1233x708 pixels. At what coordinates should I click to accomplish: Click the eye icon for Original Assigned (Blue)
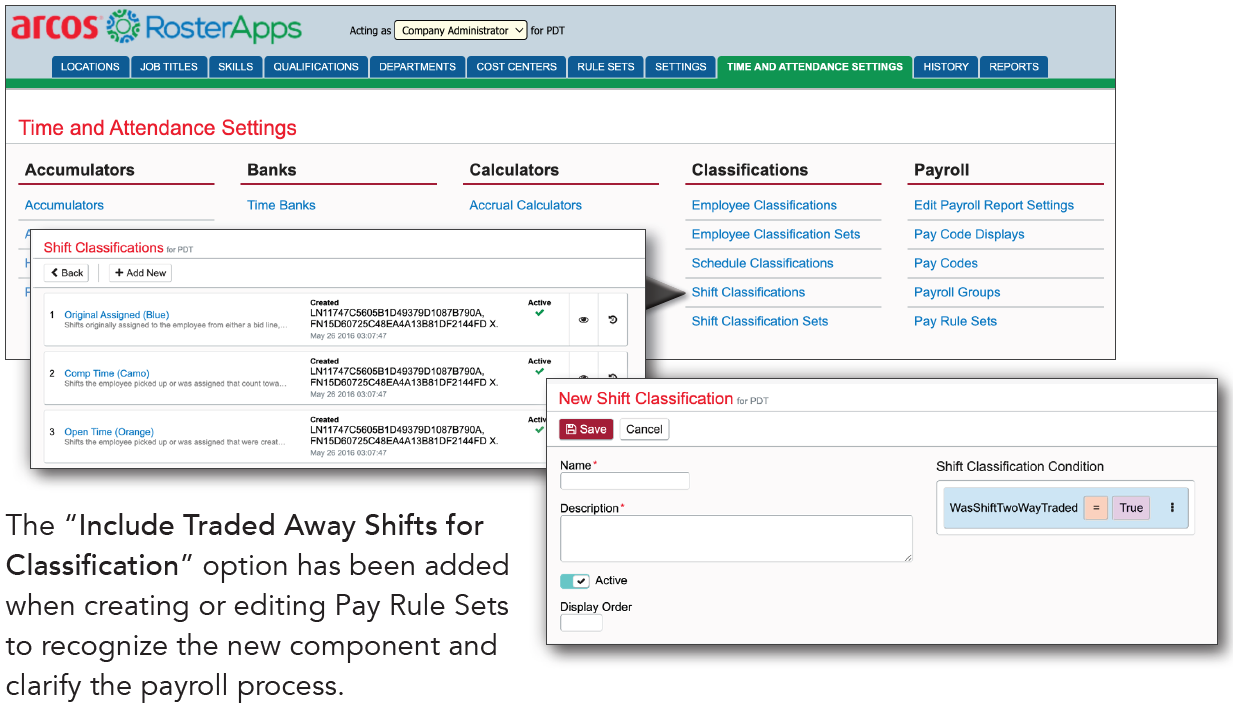tap(583, 320)
